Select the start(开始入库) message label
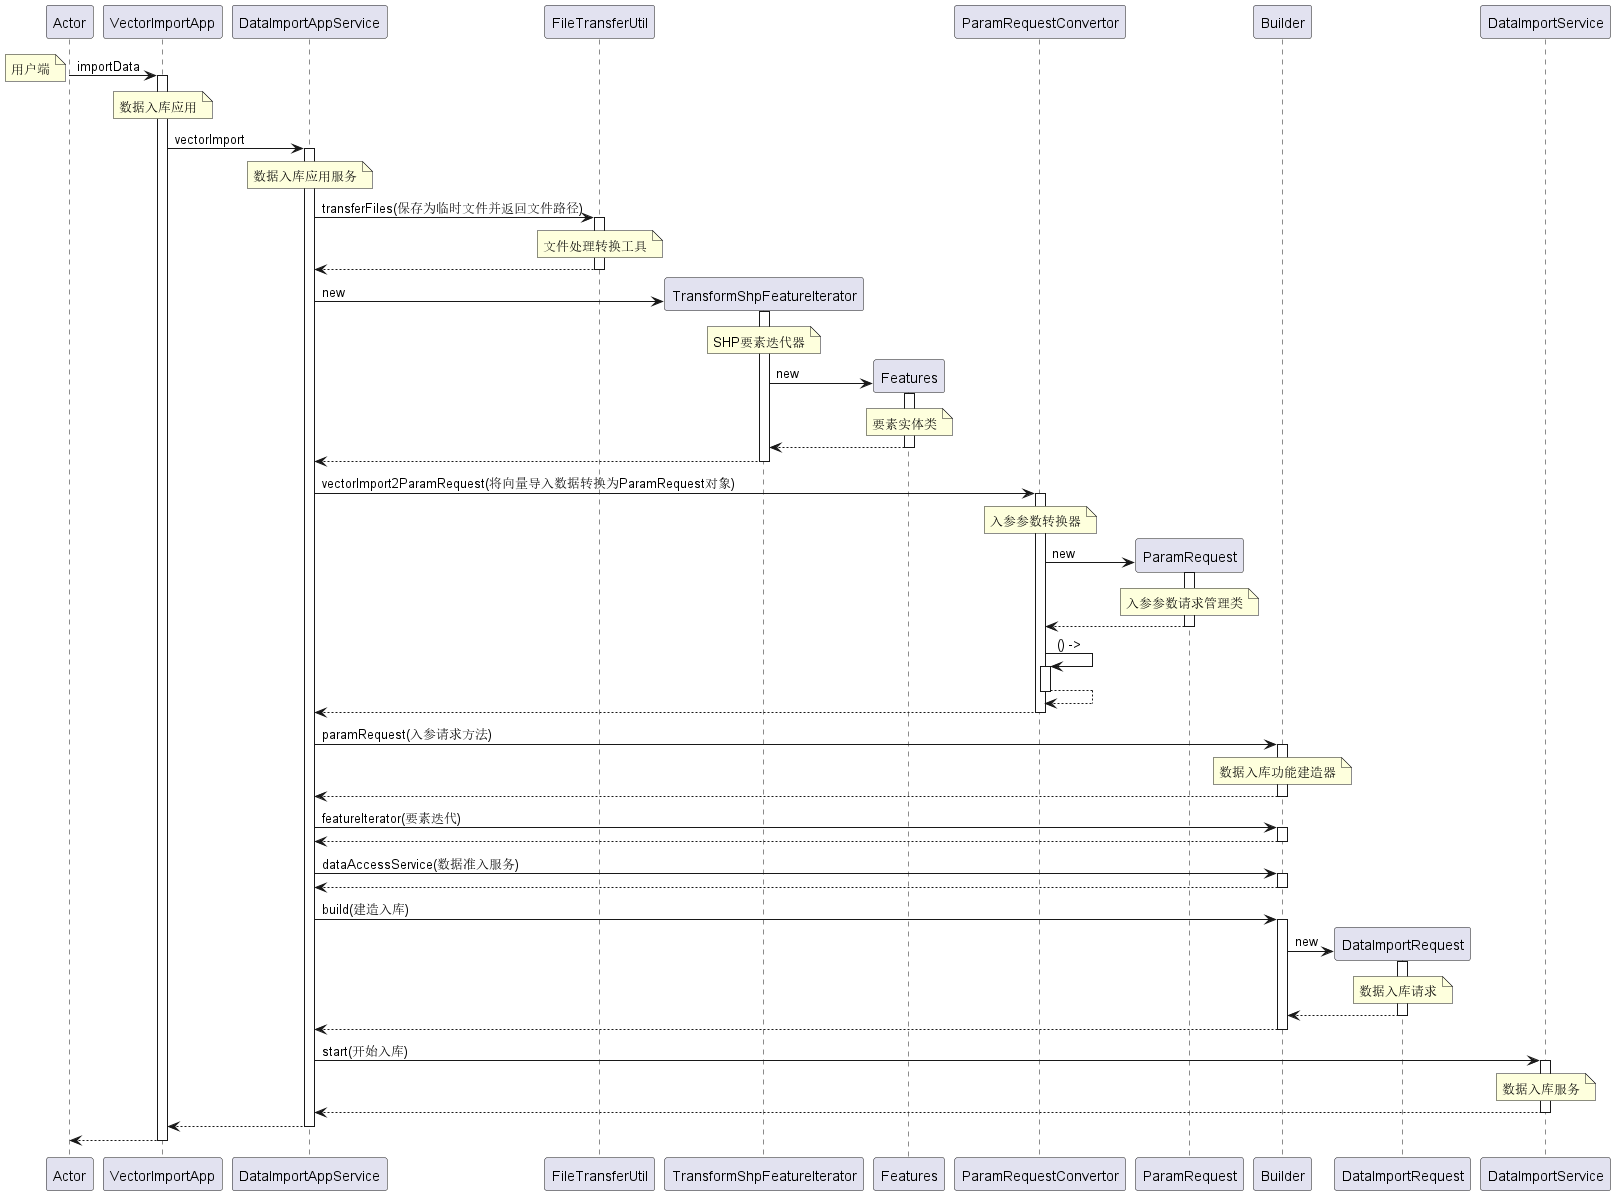1615x1195 pixels. [x=364, y=1052]
